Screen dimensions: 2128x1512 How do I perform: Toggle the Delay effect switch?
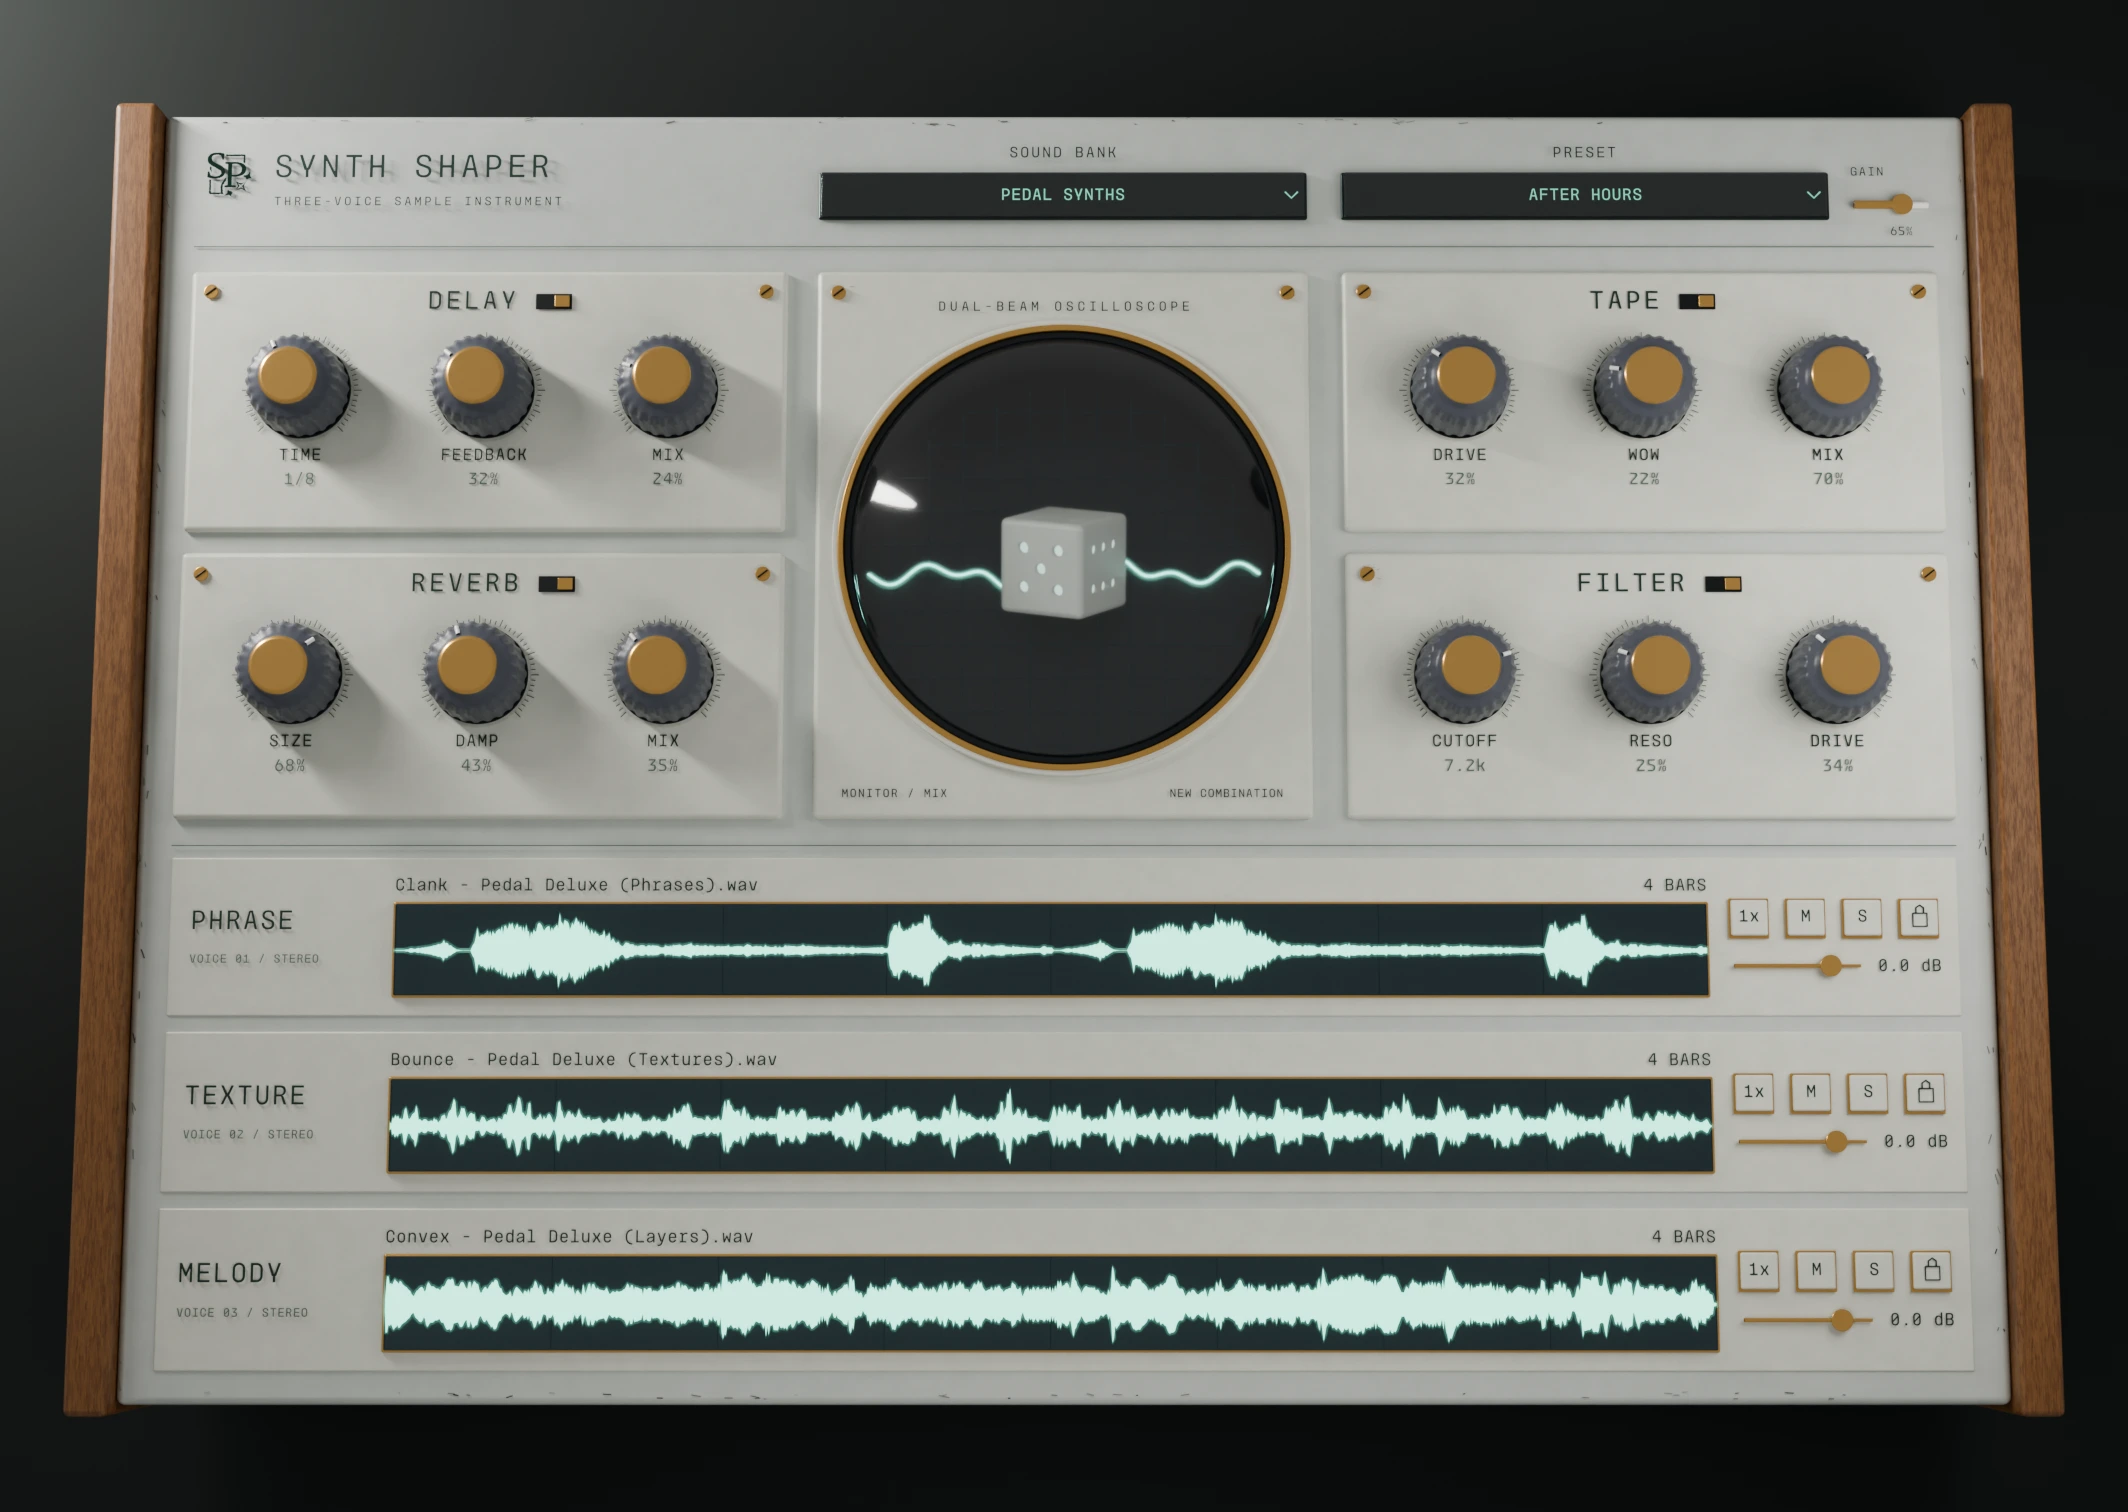(554, 301)
